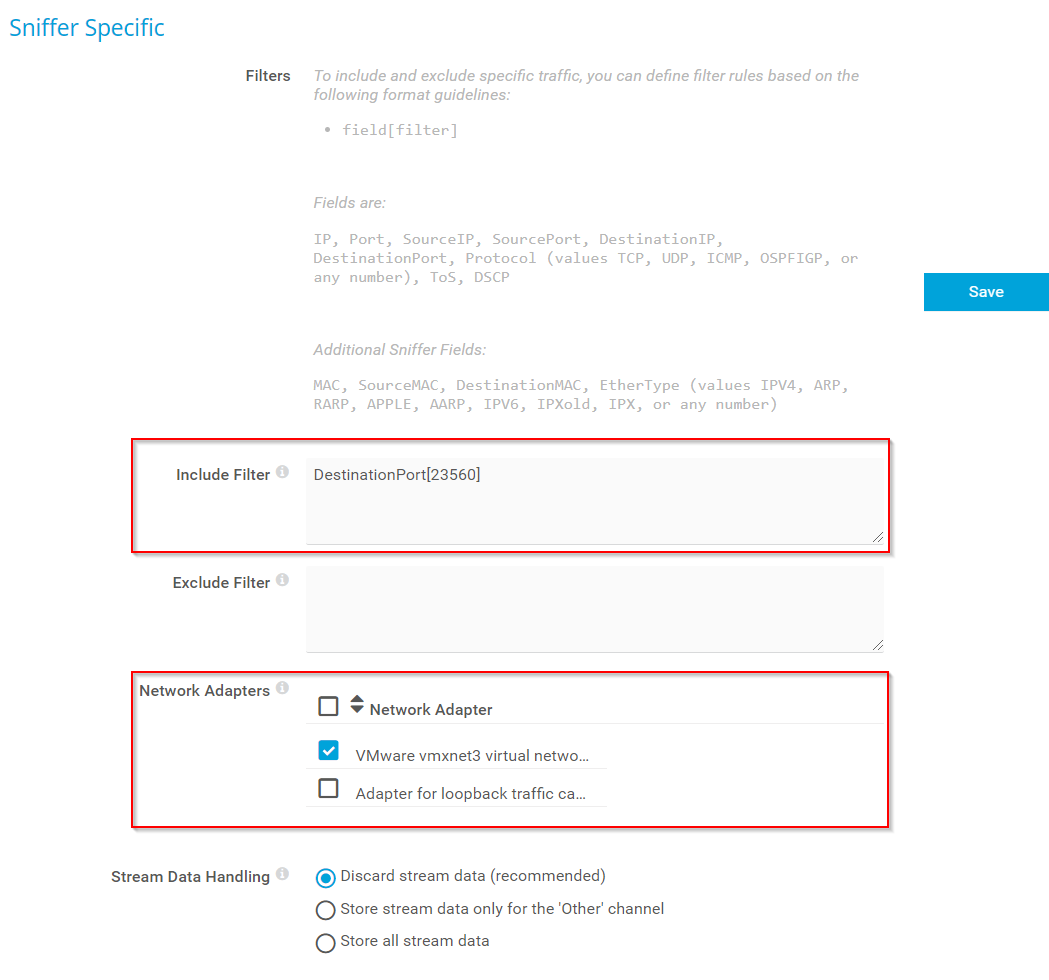This screenshot has height=980, width=1049.
Task: Click the Sniffer Specific section heading
Action: pyautogui.click(x=87, y=28)
